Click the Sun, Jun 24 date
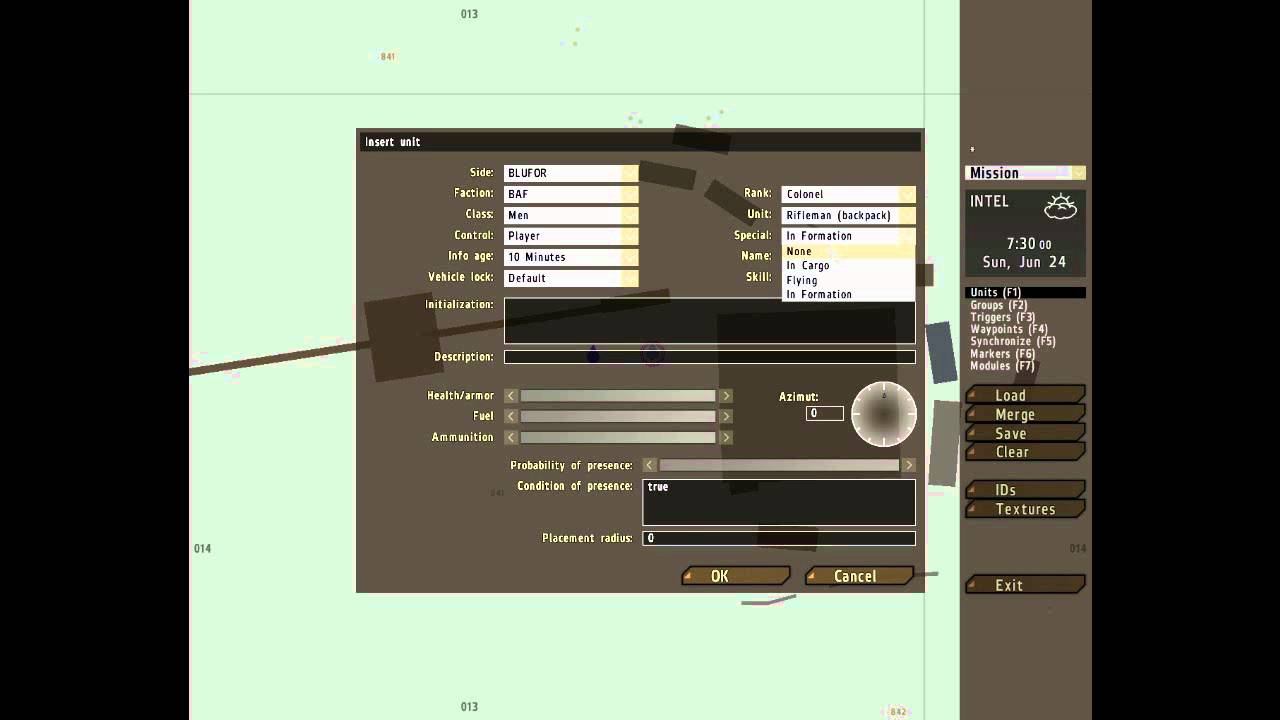Viewport: 1280px width, 720px height. [1024, 262]
